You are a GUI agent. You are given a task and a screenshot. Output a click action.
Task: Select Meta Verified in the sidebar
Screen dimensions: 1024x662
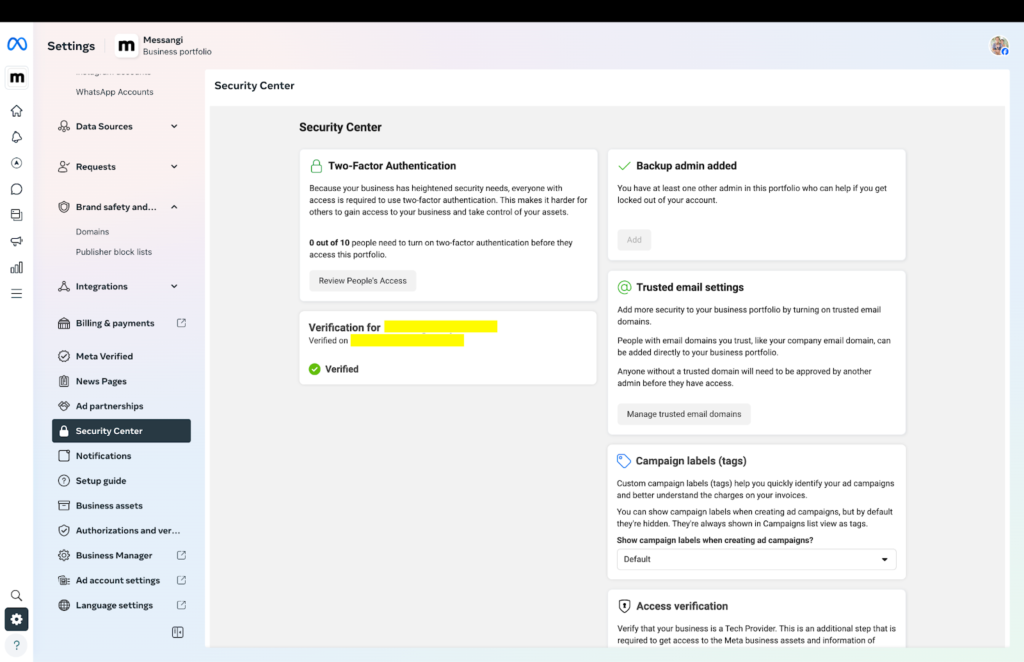pyautogui.click(x=104, y=356)
